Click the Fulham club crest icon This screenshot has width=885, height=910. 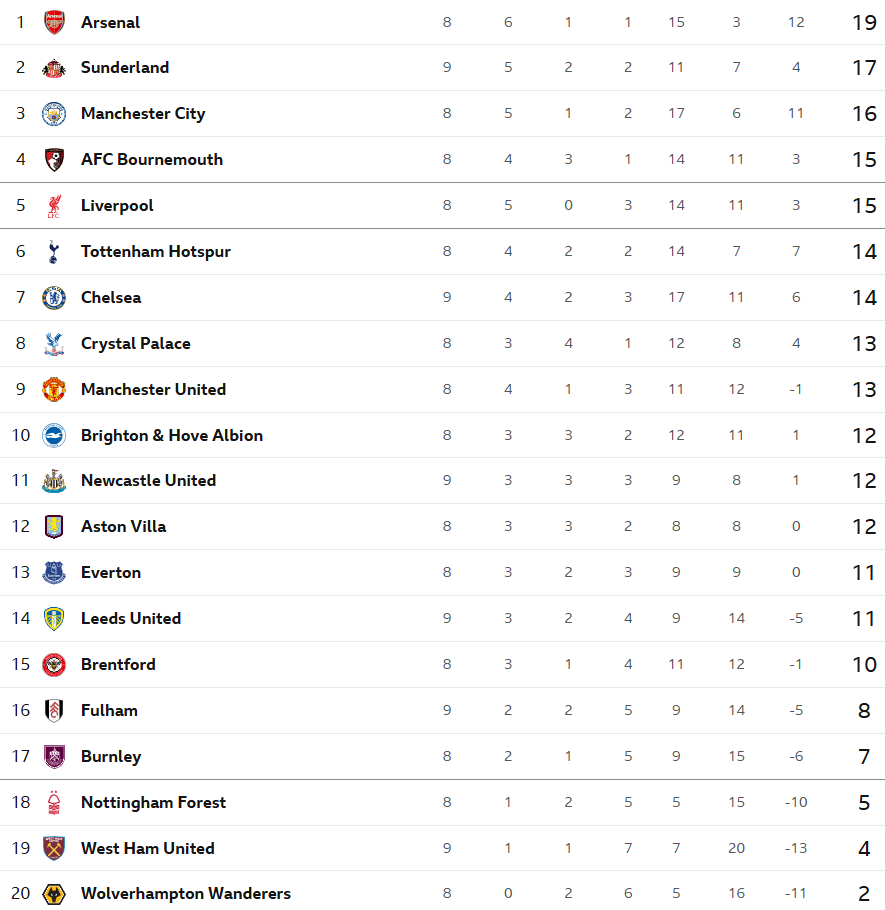[54, 711]
